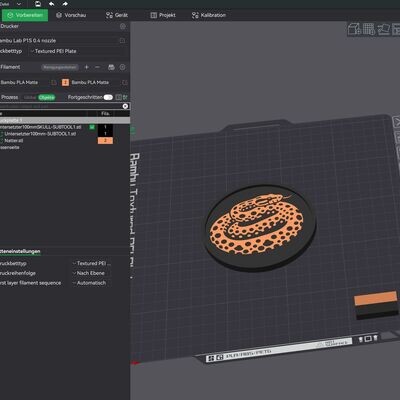400x400 pixels.
Task: Select the Druckplatte 1 row
Action: point(65,120)
